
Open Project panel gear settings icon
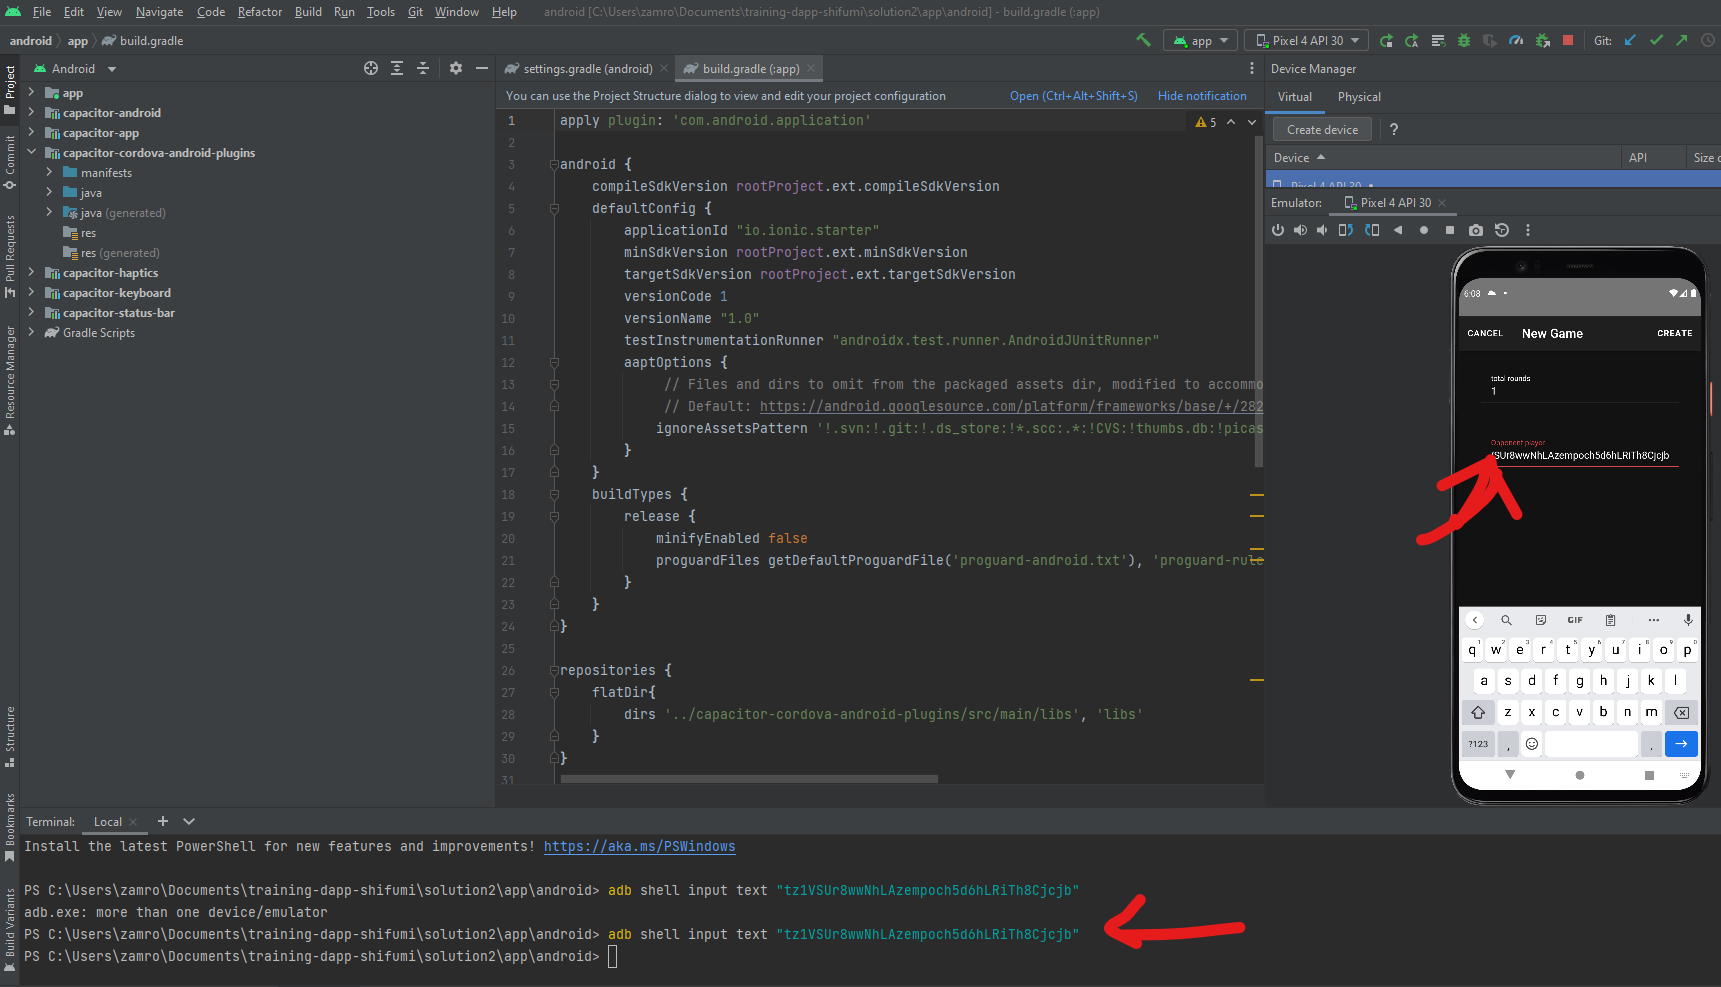[x=456, y=68]
